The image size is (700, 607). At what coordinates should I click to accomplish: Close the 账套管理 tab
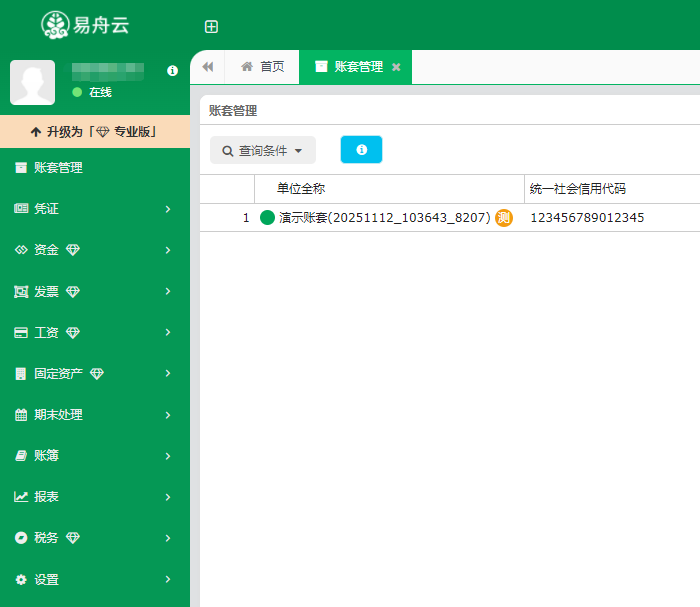pyautogui.click(x=396, y=67)
